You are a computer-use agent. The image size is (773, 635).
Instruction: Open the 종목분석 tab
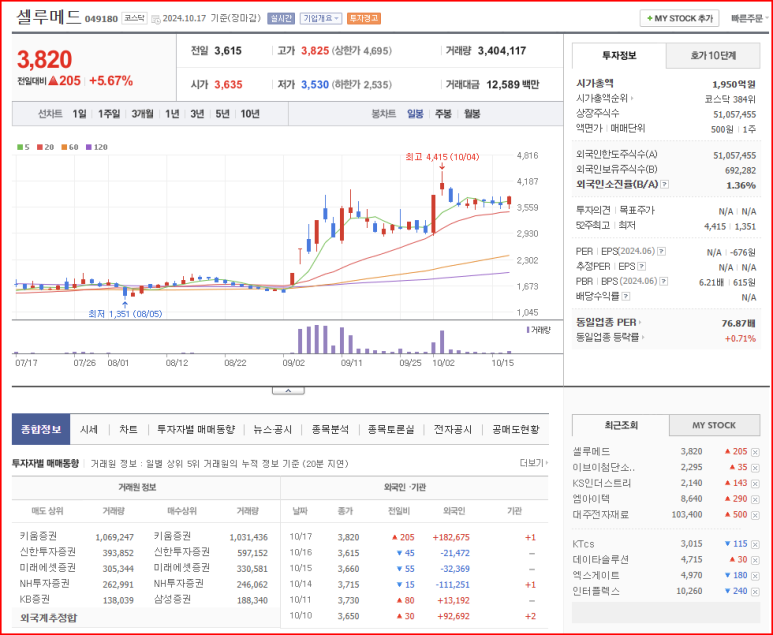330,429
